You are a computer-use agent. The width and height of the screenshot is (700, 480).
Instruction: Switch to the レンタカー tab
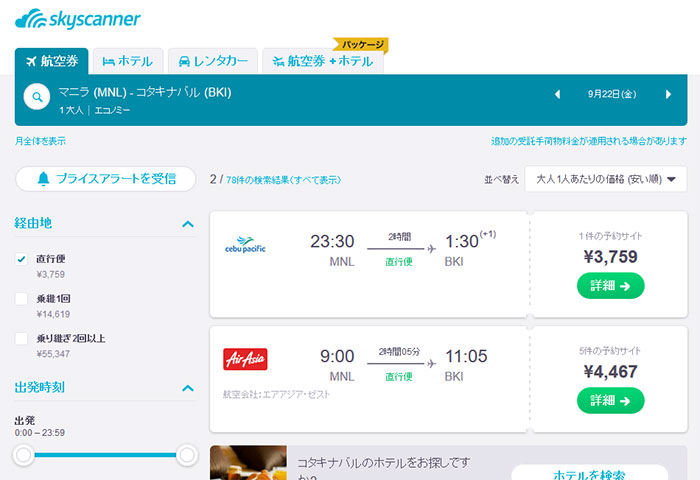pyautogui.click(x=213, y=61)
